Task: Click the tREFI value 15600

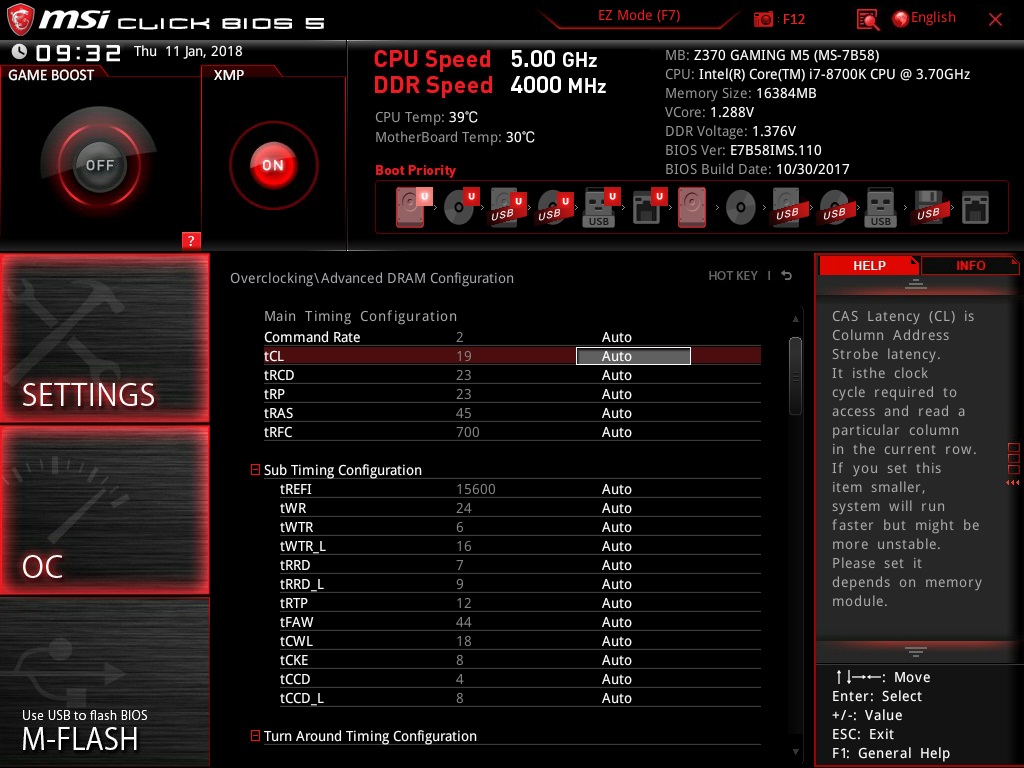Action: [x=475, y=489]
